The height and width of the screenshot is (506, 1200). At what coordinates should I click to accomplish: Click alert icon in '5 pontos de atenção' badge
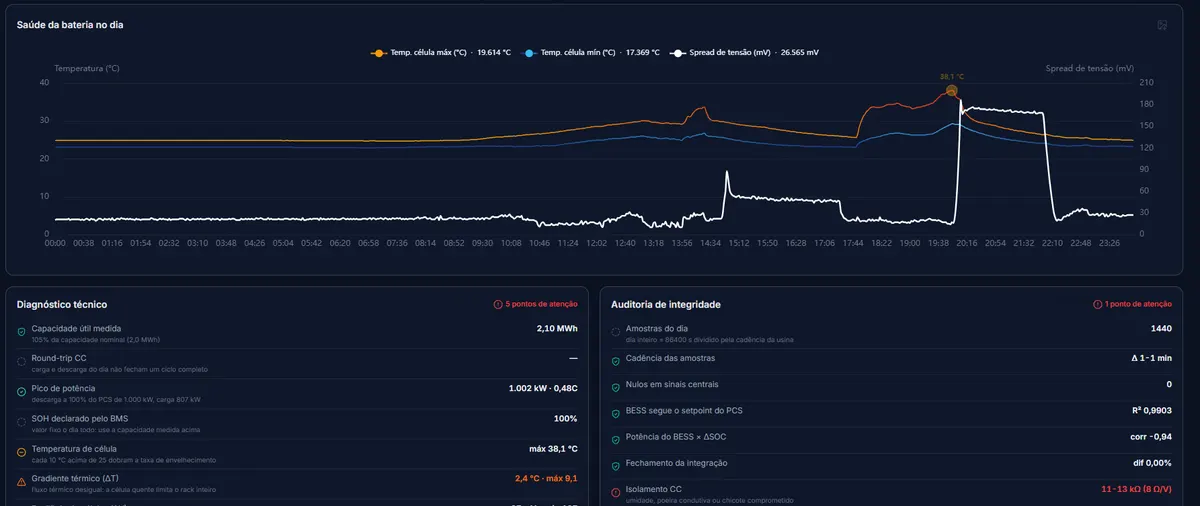(x=498, y=304)
